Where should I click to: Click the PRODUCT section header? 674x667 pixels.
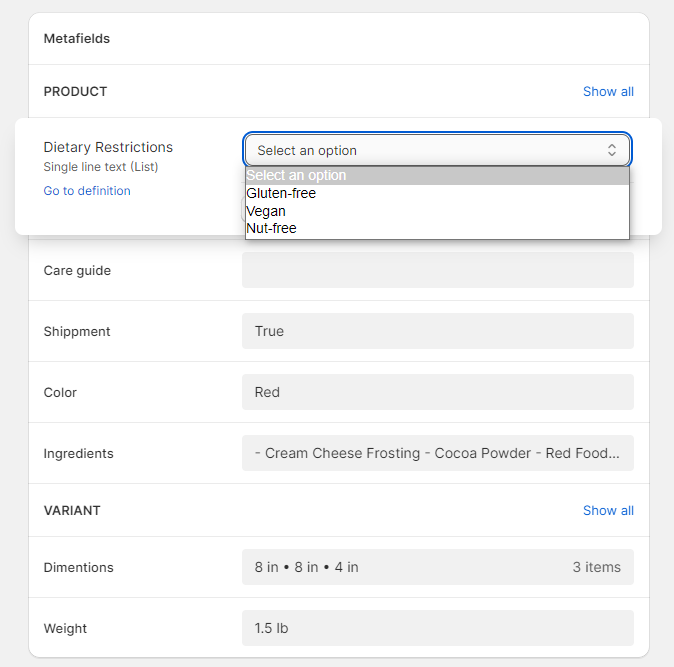click(75, 92)
